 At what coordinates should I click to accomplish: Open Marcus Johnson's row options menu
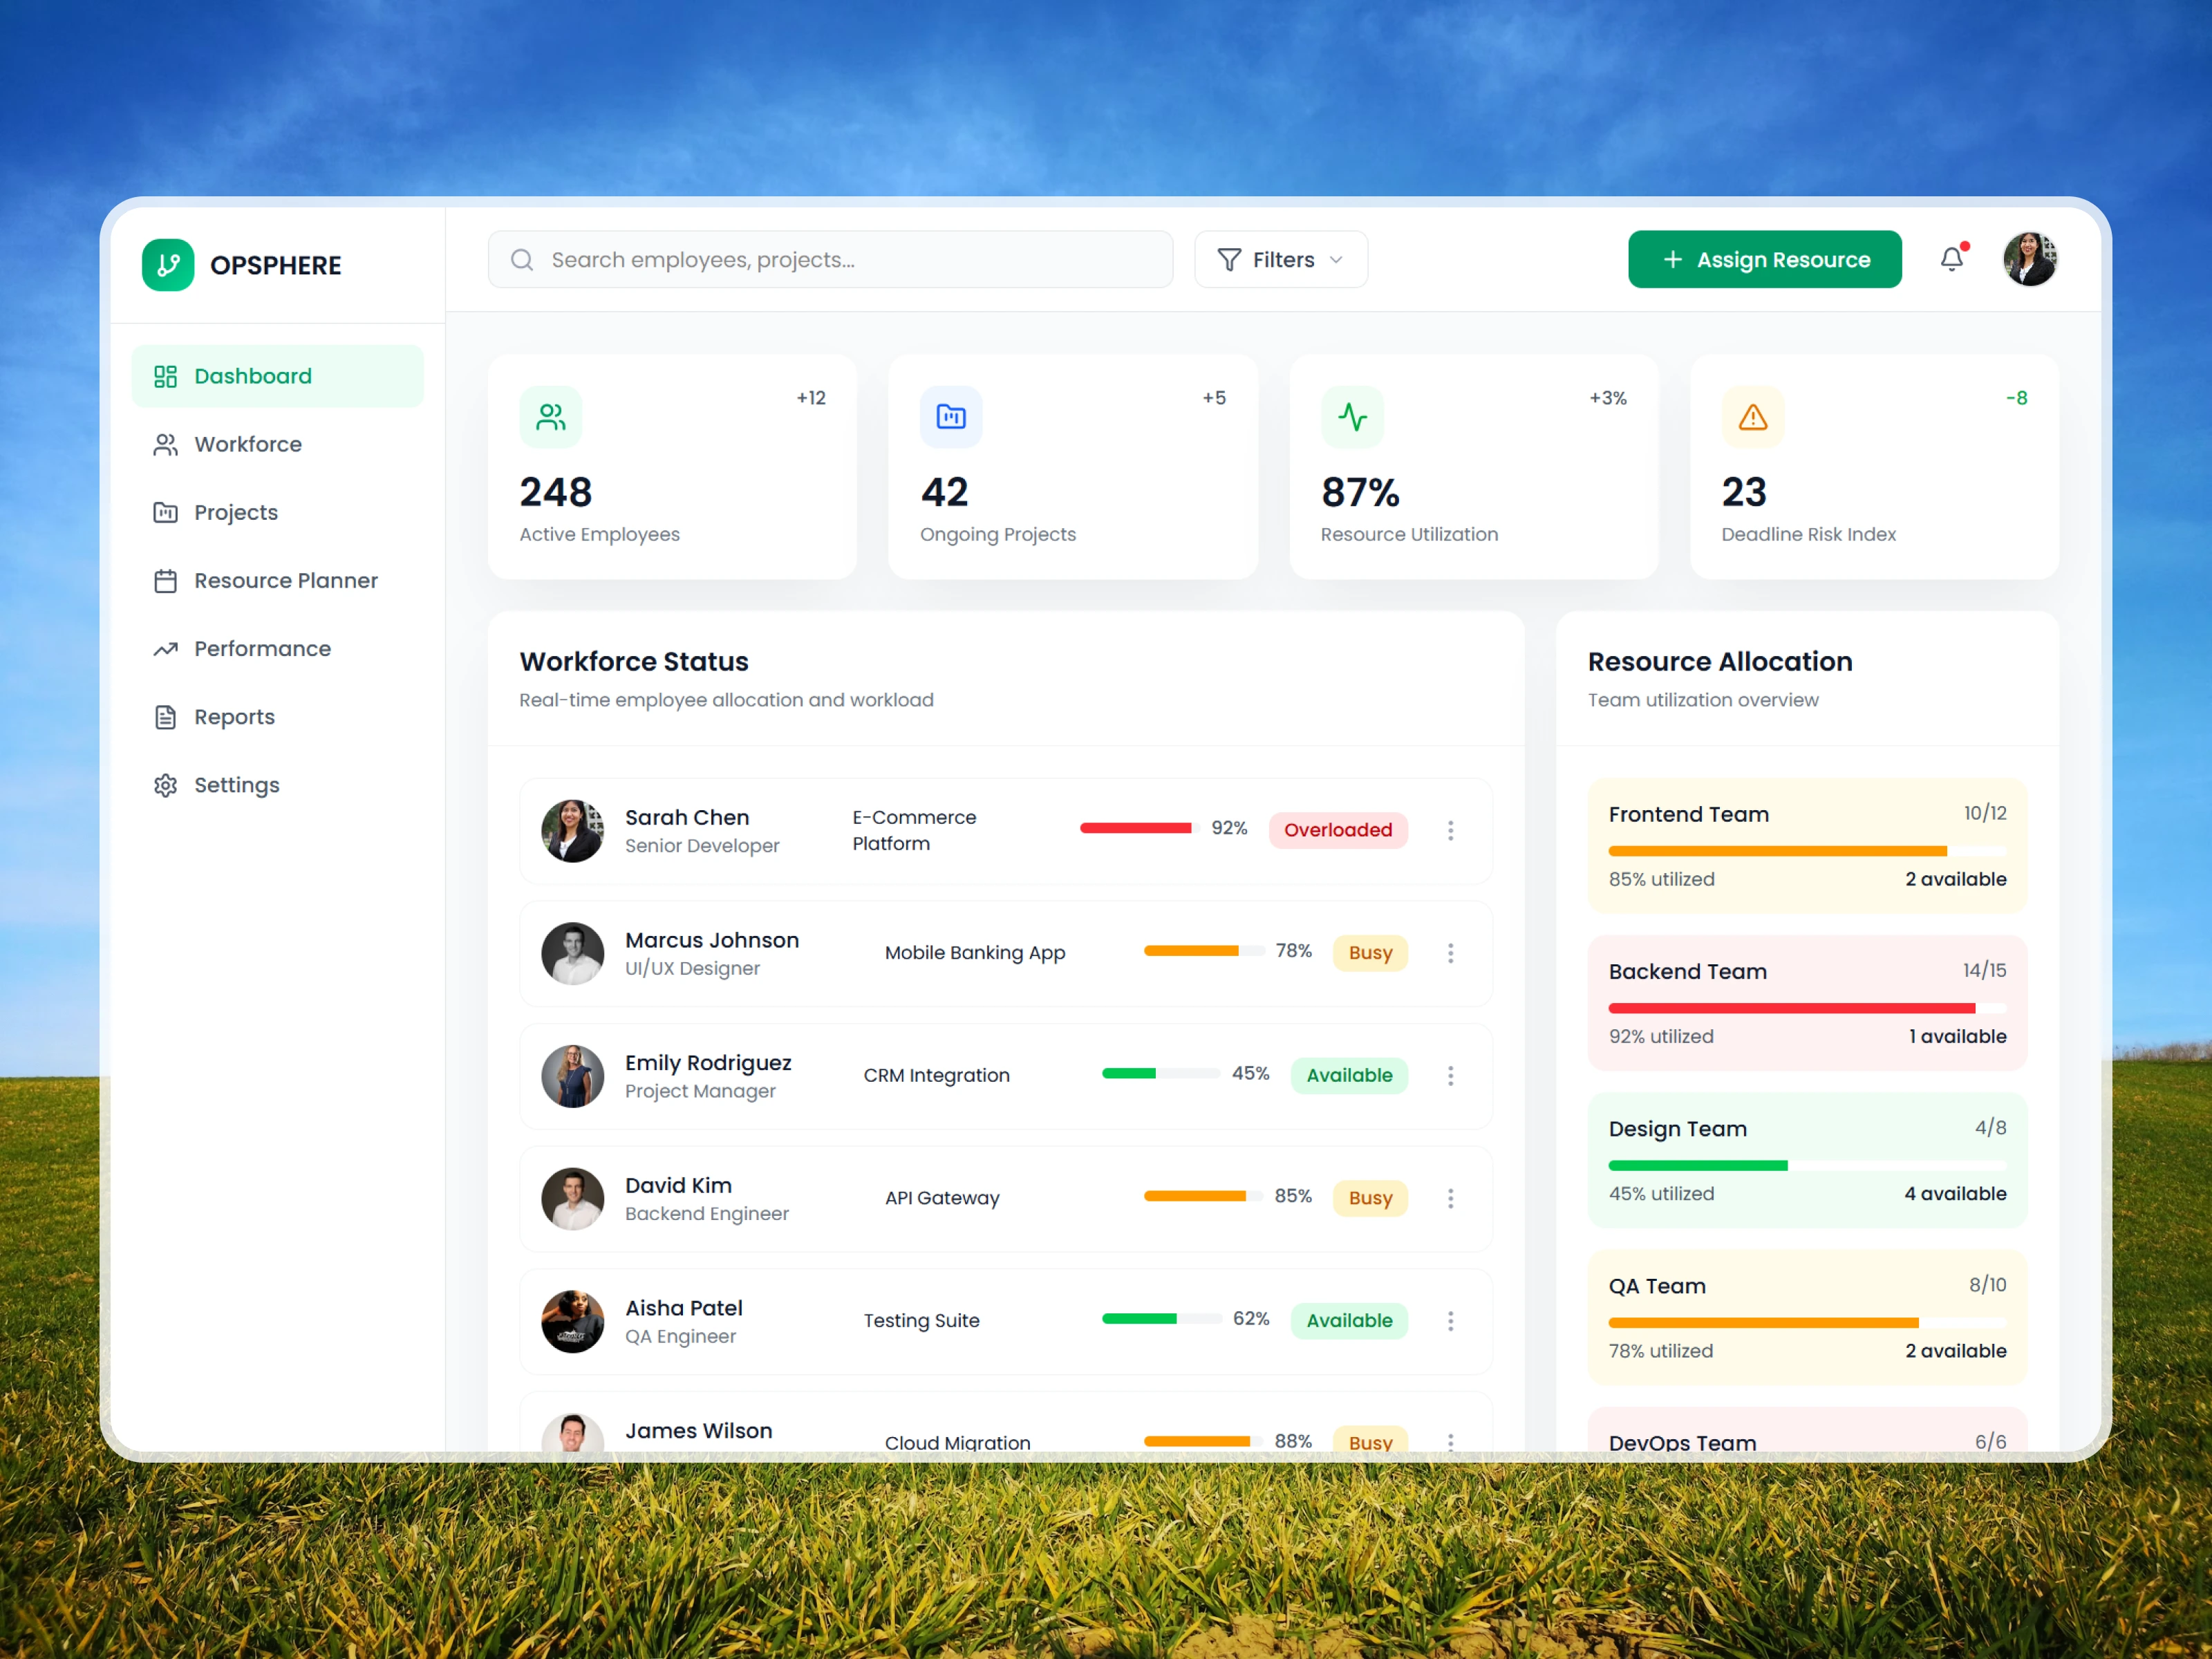(x=1450, y=953)
